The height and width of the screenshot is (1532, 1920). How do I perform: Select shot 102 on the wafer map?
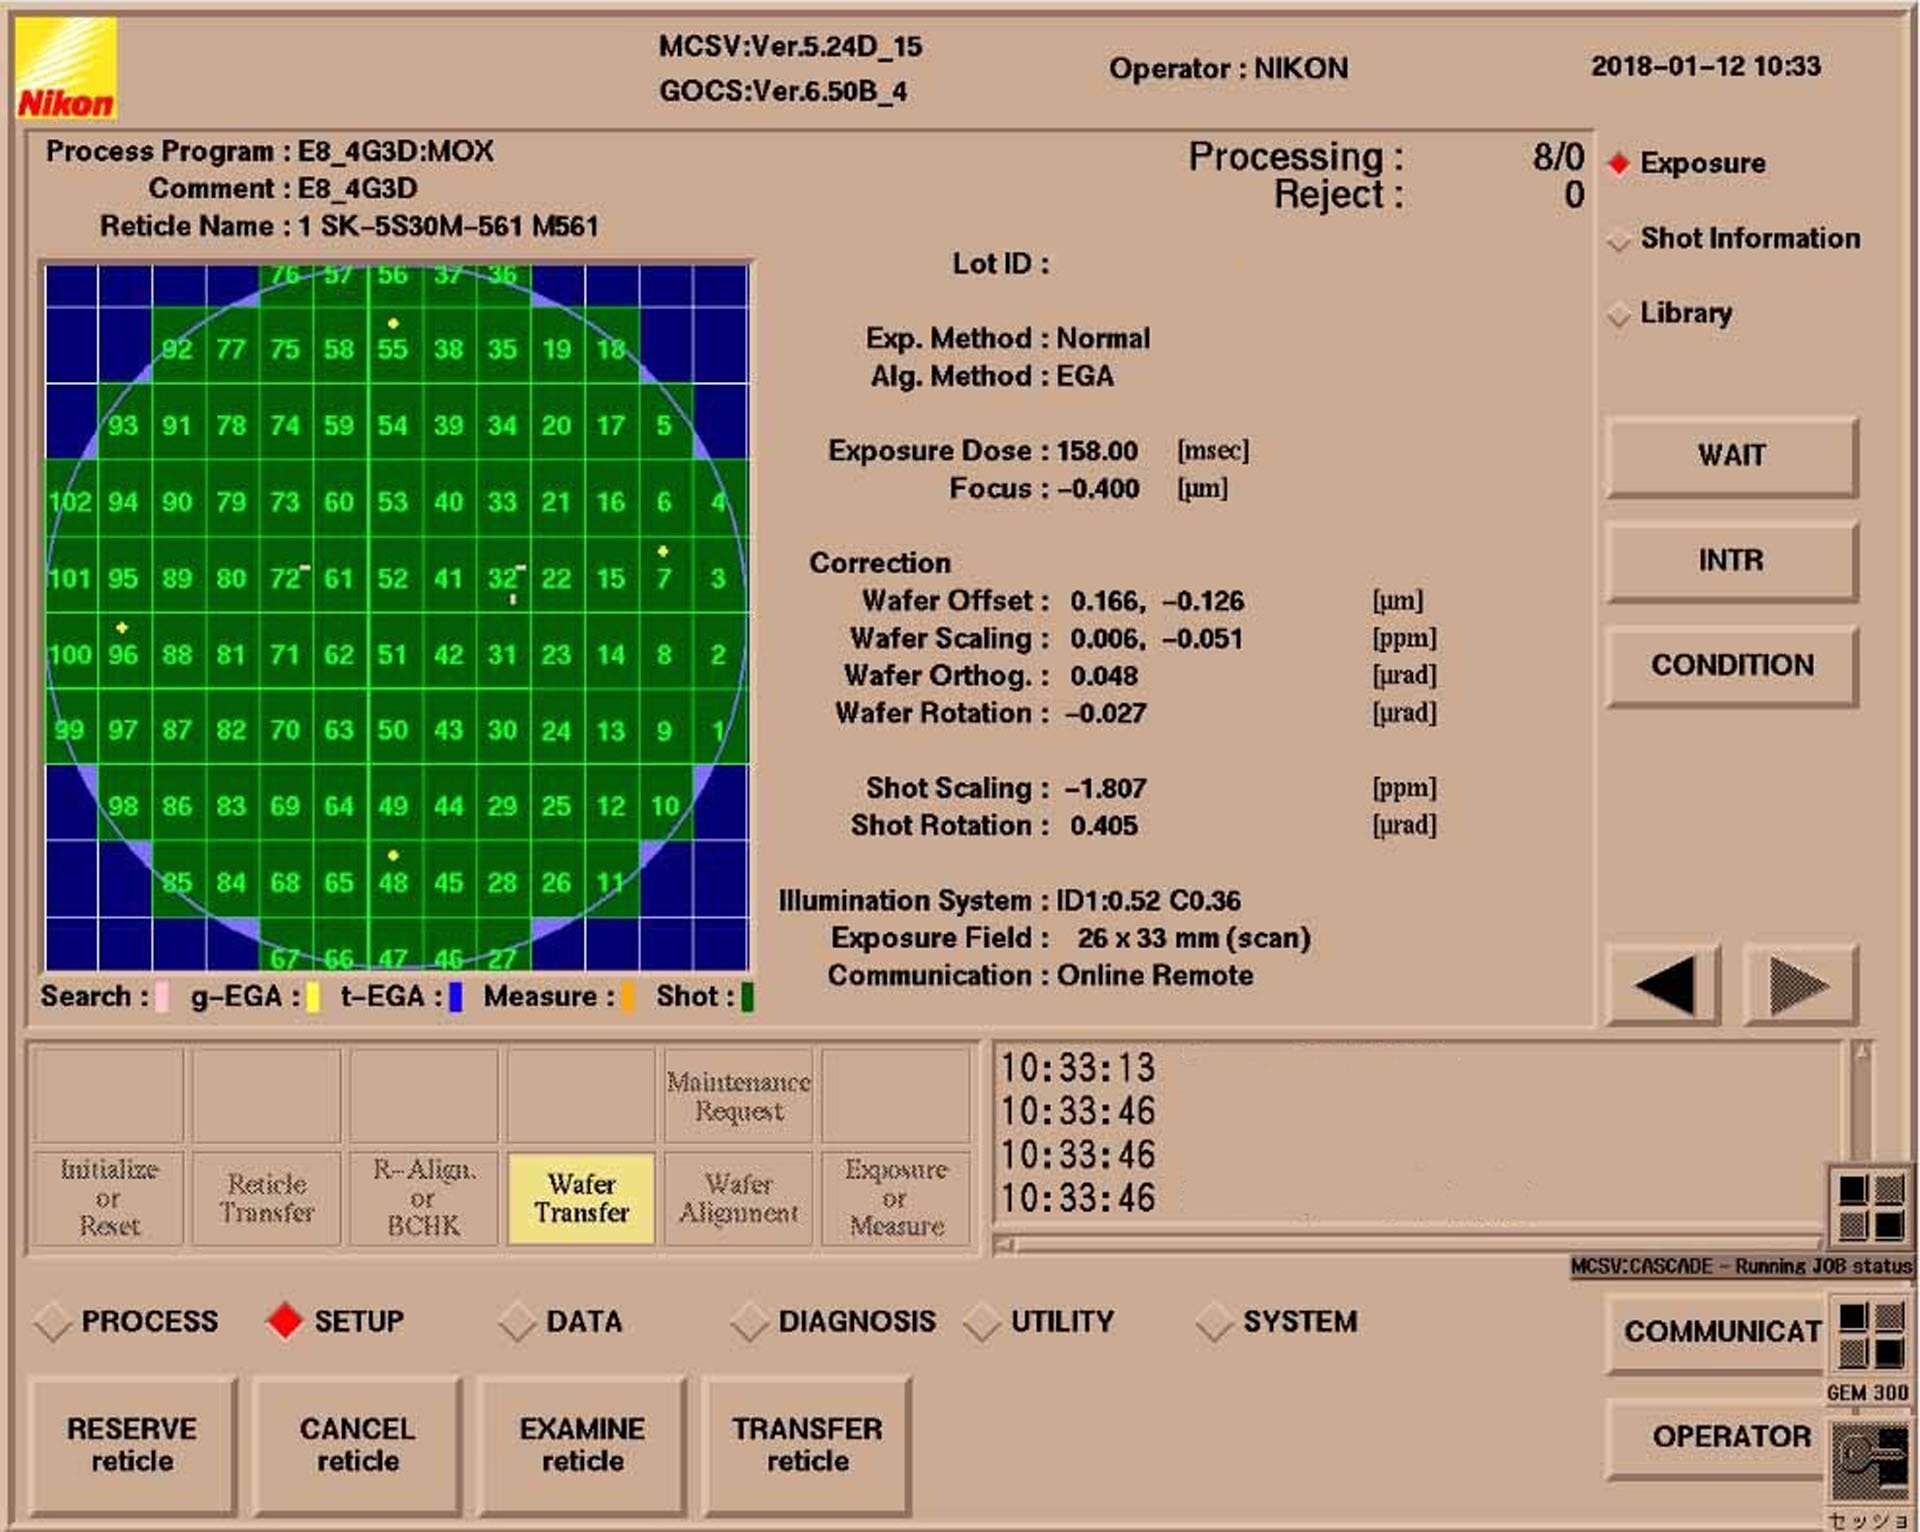(70, 499)
